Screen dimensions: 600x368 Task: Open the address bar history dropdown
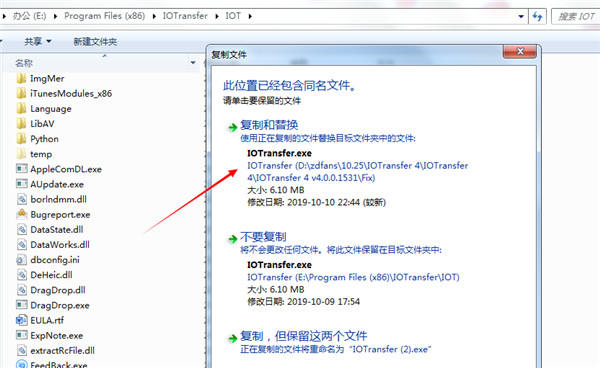coord(521,16)
